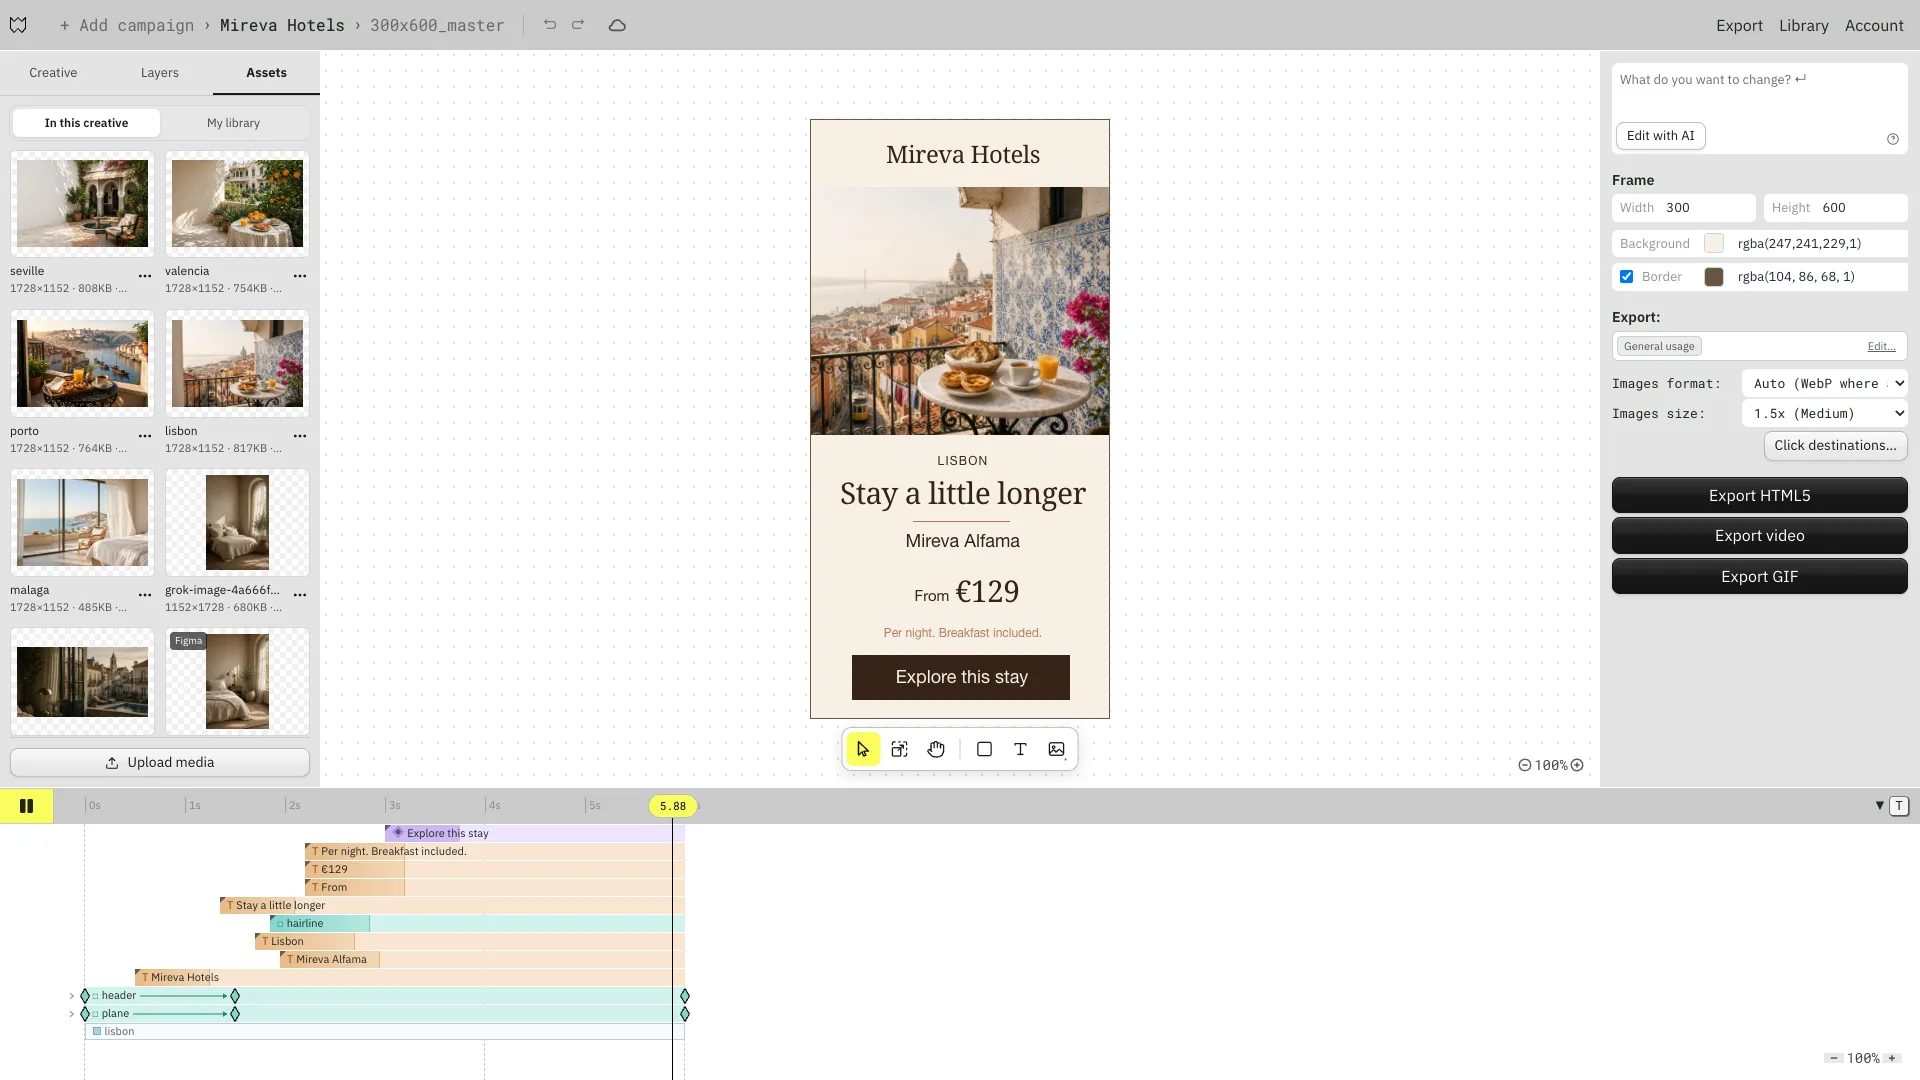This screenshot has height=1080, width=1920.
Task: Click the undo arrow icon
Action: (x=550, y=25)
